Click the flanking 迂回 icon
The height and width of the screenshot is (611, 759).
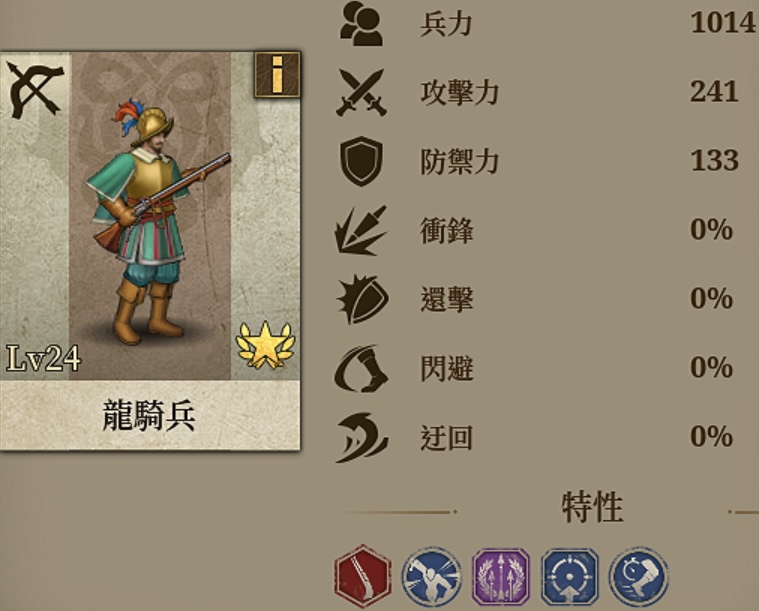coord(361,438)
